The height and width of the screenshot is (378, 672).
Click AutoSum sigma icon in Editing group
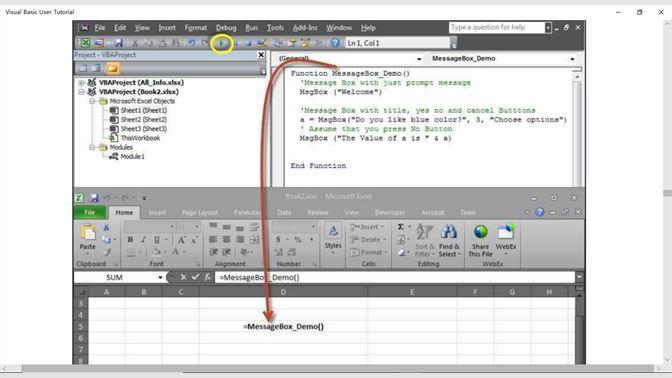(x=401, y=227)
